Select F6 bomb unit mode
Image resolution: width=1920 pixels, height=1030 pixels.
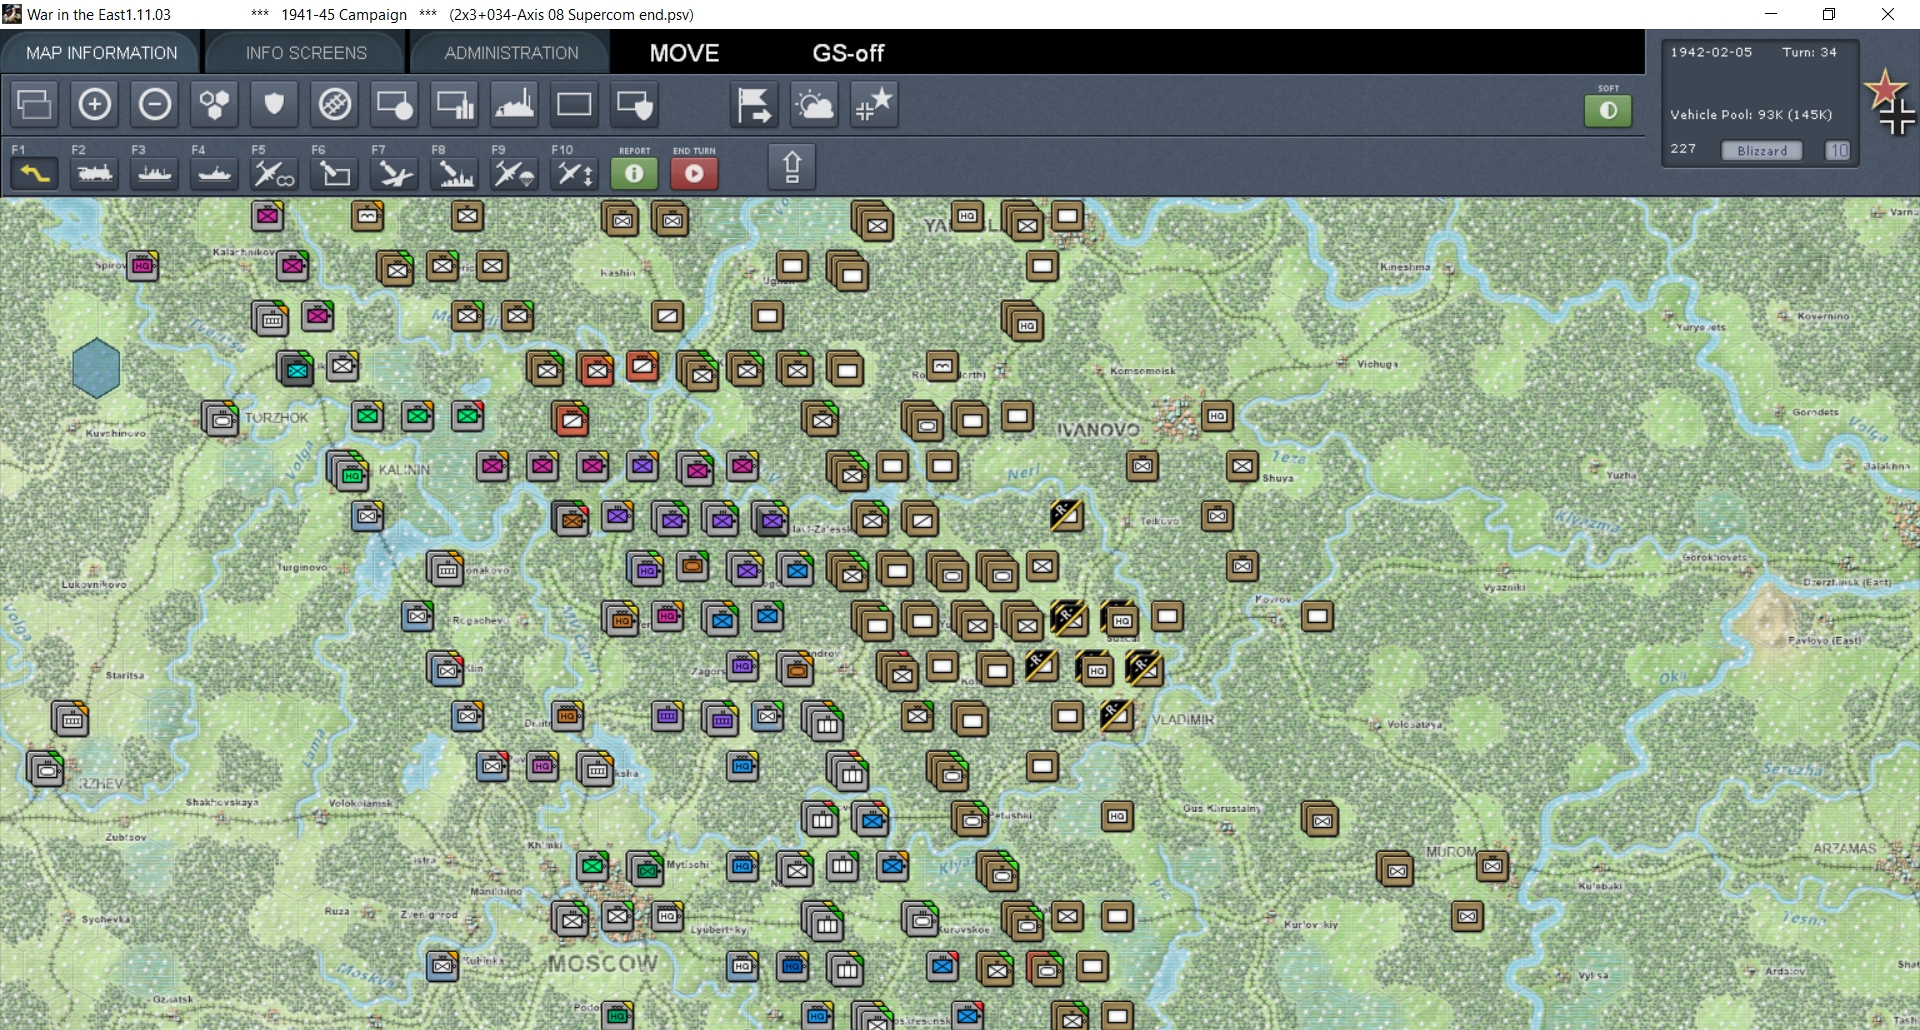(x=335, y=173)
